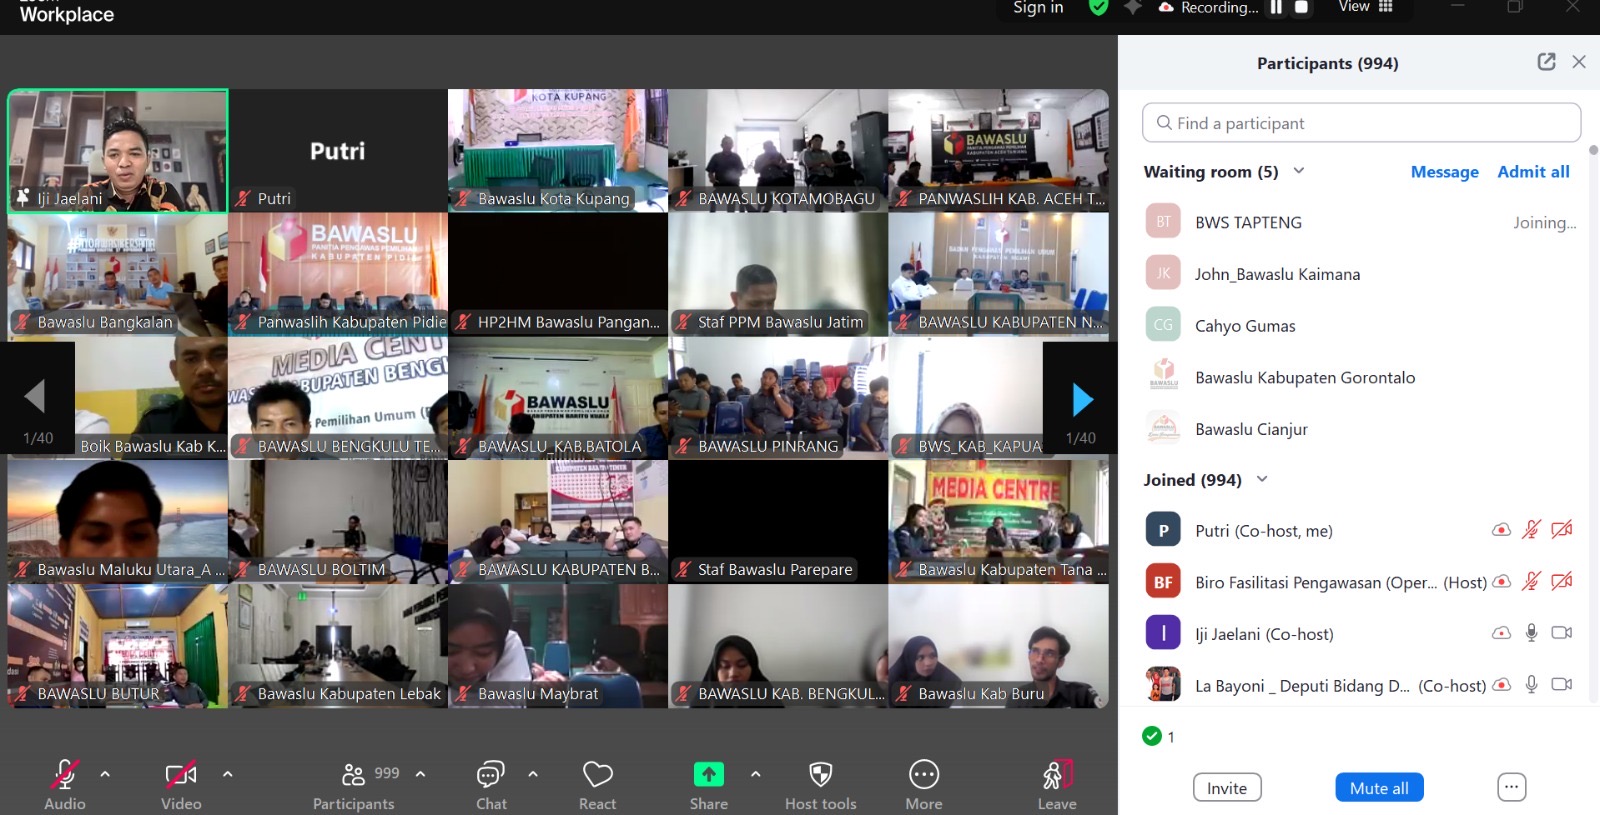This screenshot has height=815, width=1600.
Task: Pop out the Participants panel
Action: [1546, 62]
